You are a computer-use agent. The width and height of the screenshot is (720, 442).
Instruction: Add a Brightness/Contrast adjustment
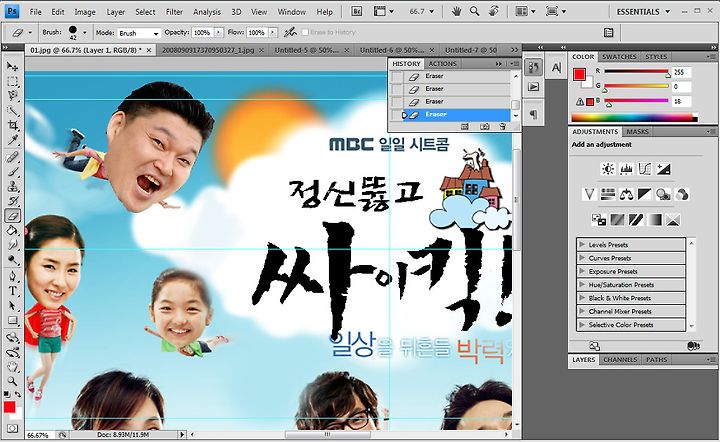[x=608, y=169]
